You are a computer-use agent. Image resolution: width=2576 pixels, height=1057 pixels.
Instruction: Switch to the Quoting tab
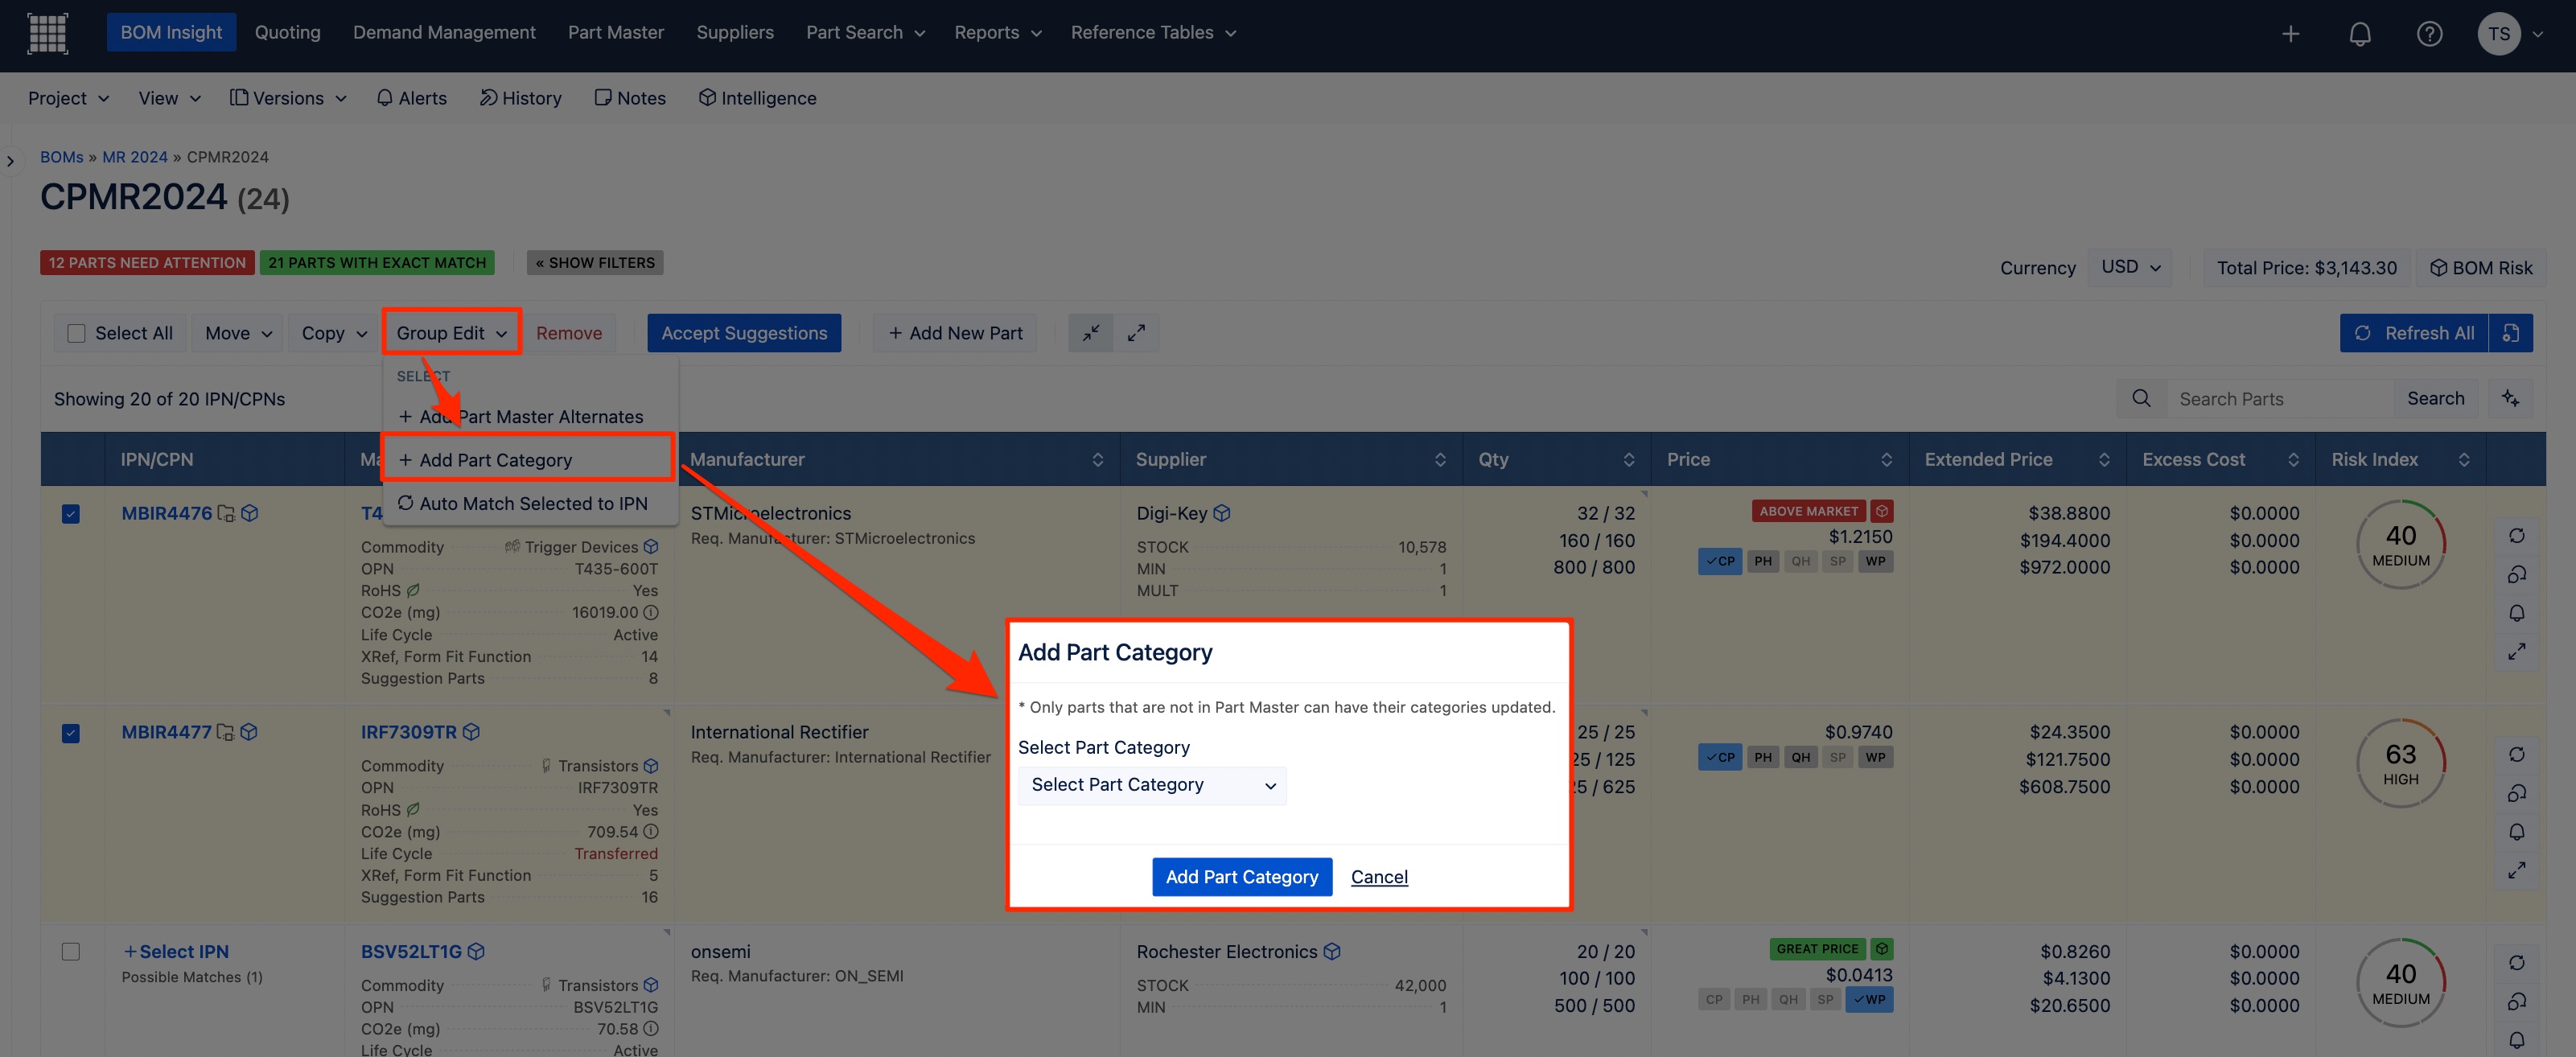pos(288,33)
